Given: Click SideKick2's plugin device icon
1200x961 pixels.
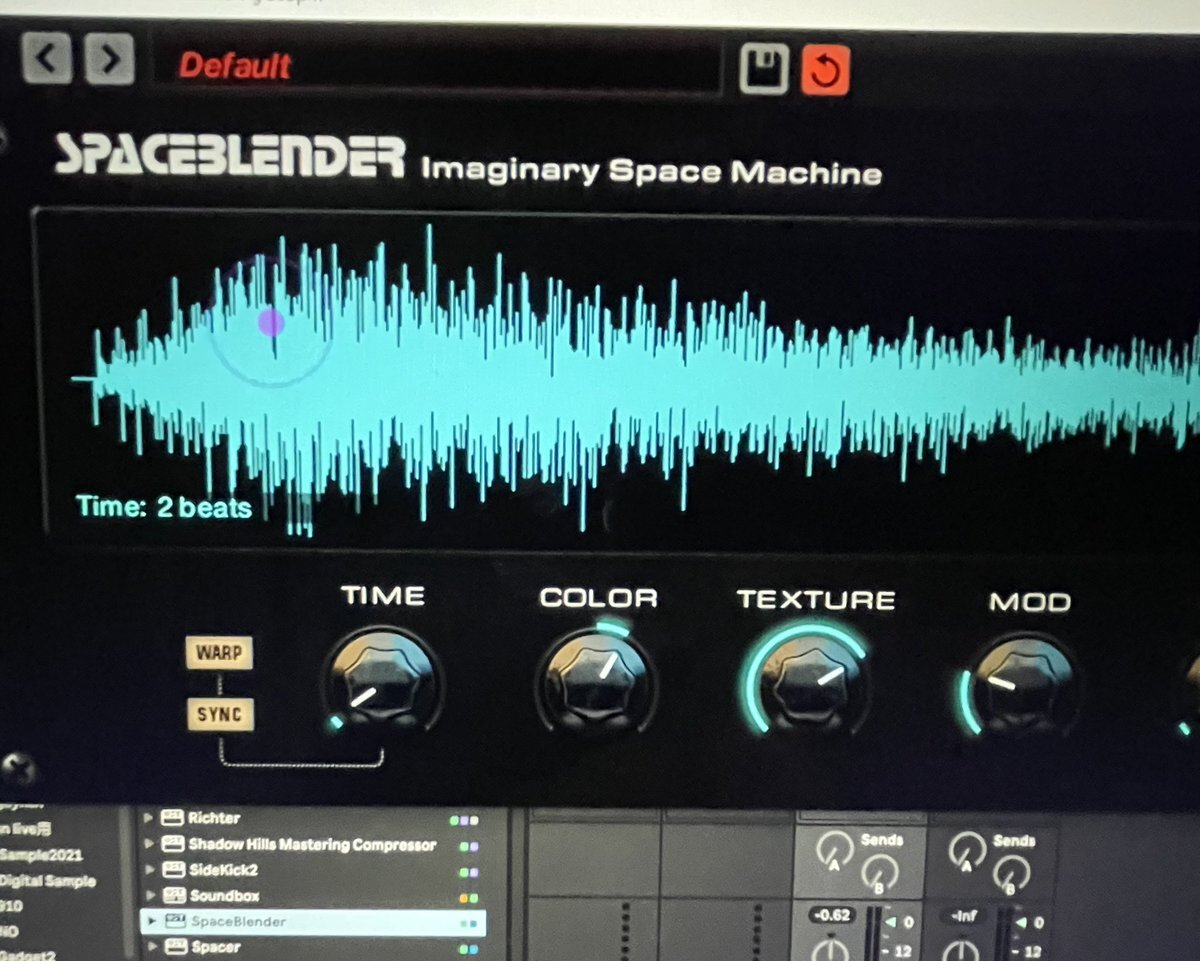Looking at the screenshot, I should tap(172, 871).
